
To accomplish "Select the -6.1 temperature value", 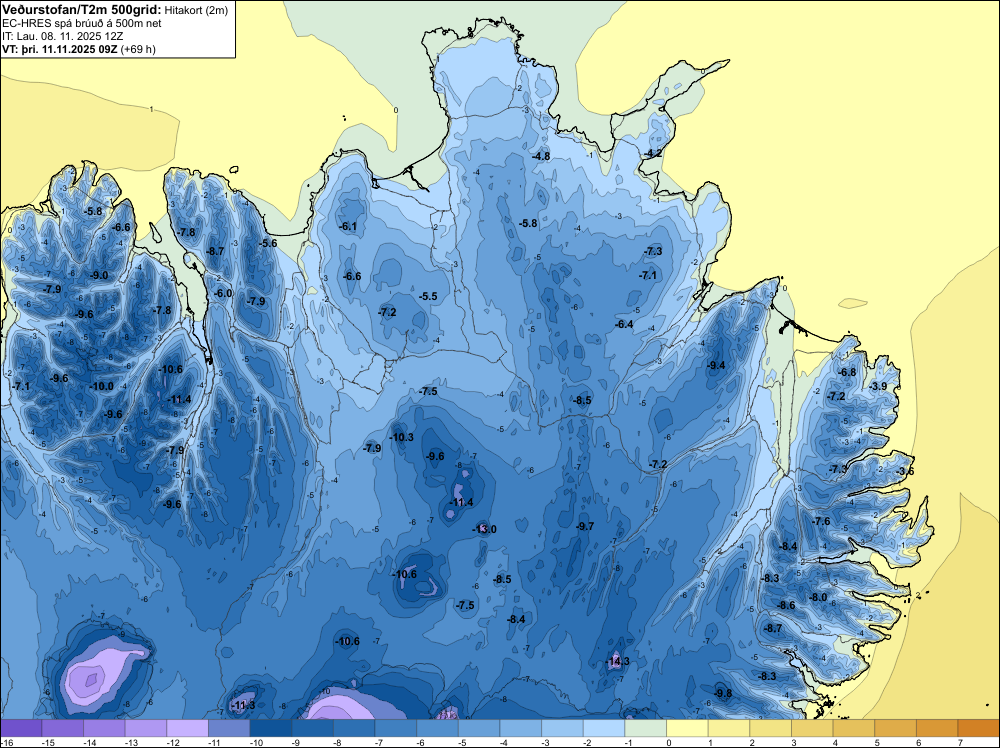I will click(348, 226).
